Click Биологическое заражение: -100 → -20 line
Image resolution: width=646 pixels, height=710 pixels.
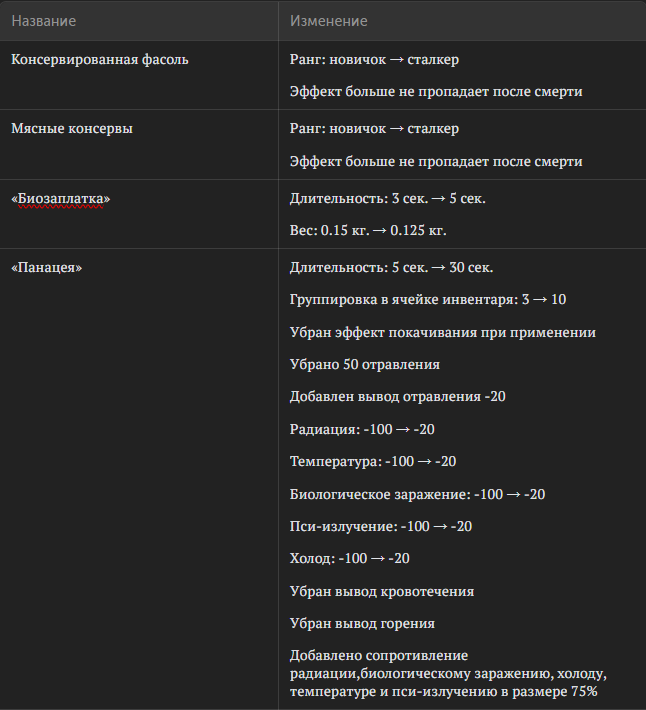point(417,494)
